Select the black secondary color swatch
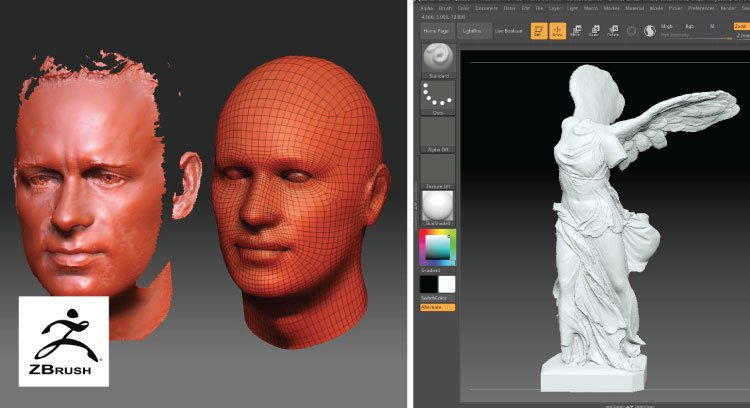 point(429,284)
